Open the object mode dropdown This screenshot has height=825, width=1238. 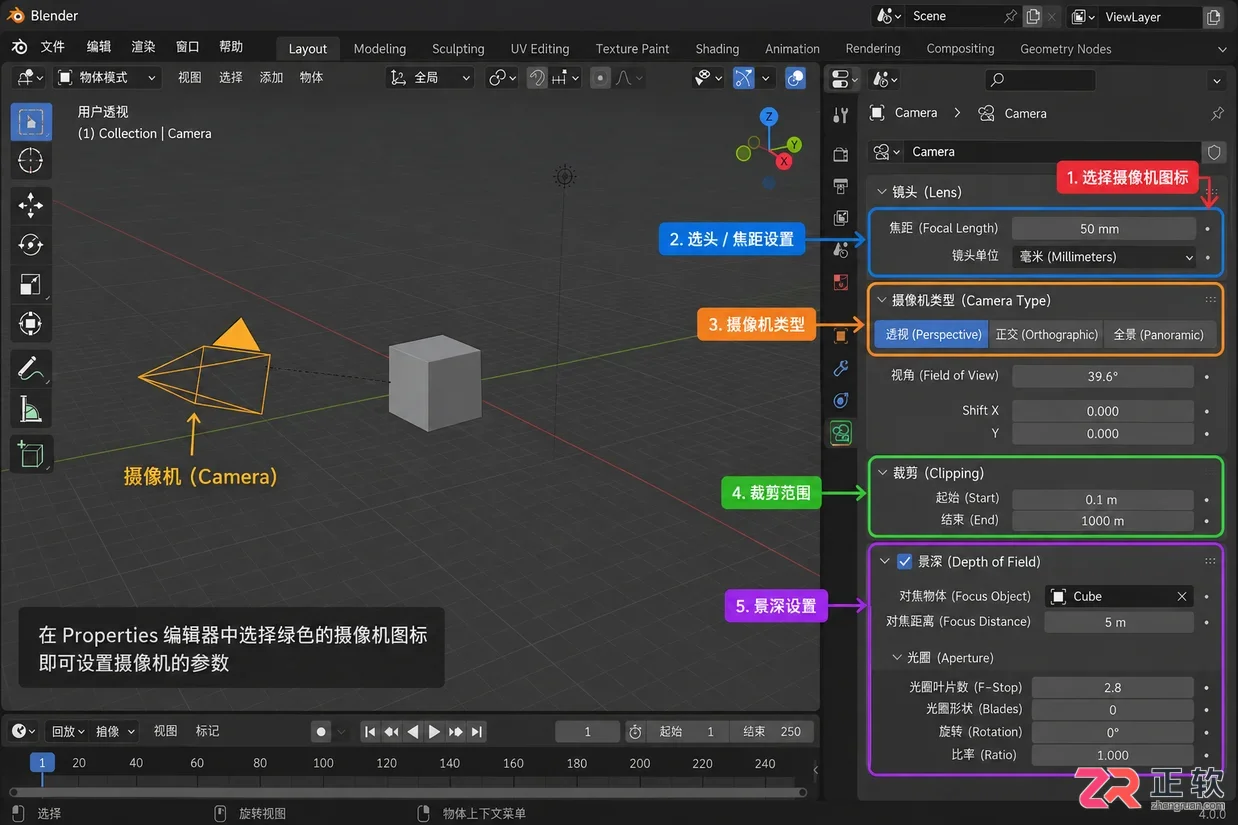(x=107, y=78)
